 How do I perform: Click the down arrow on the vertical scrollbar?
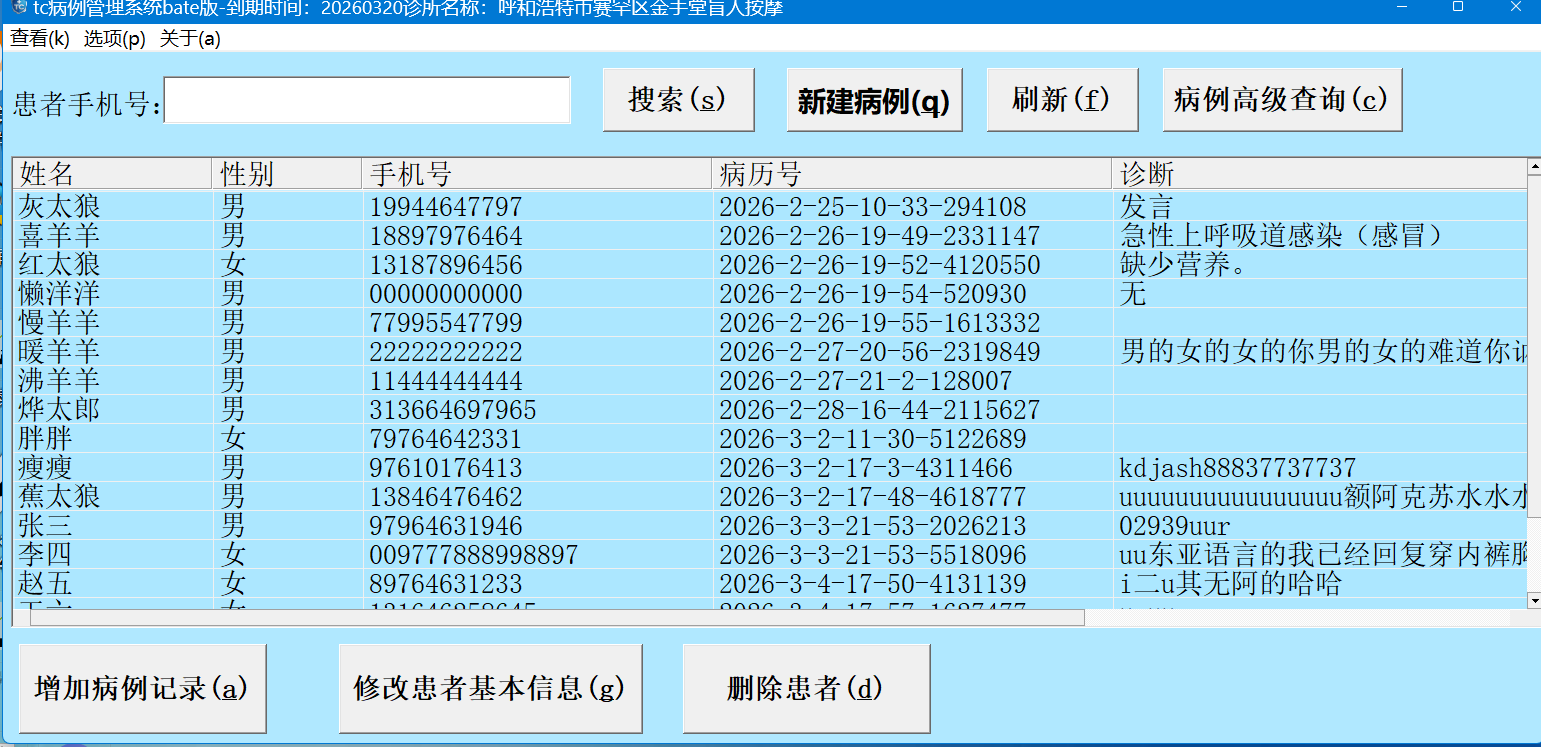point(1533,600)
